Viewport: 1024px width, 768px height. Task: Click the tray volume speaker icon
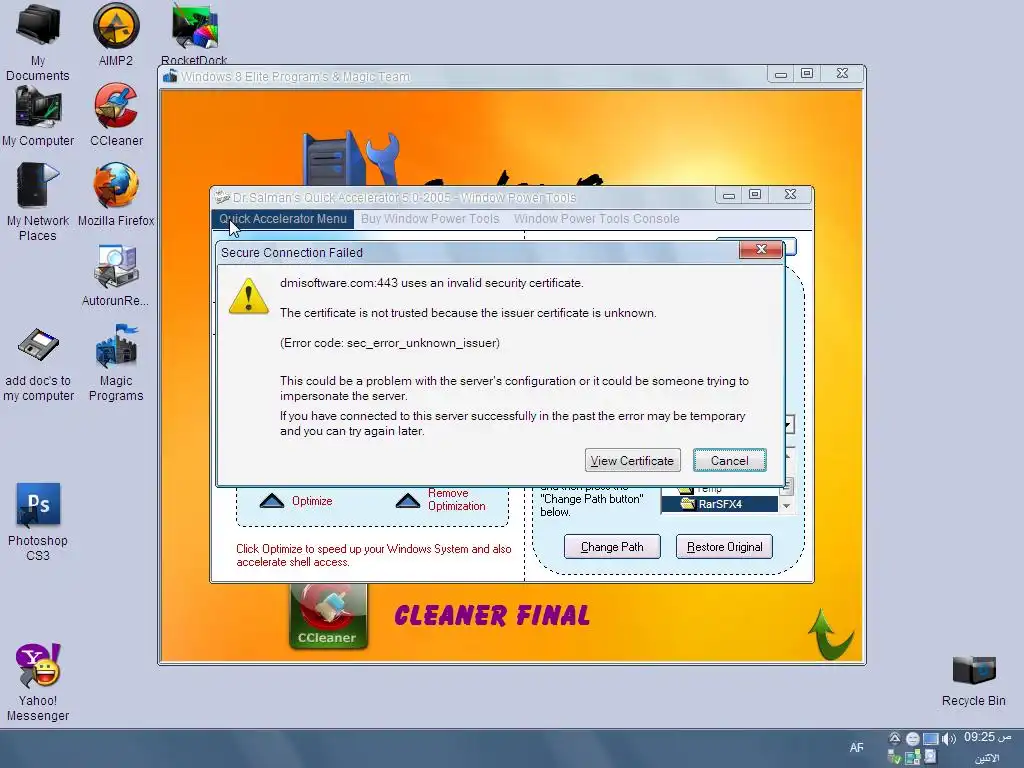[949, 739]
